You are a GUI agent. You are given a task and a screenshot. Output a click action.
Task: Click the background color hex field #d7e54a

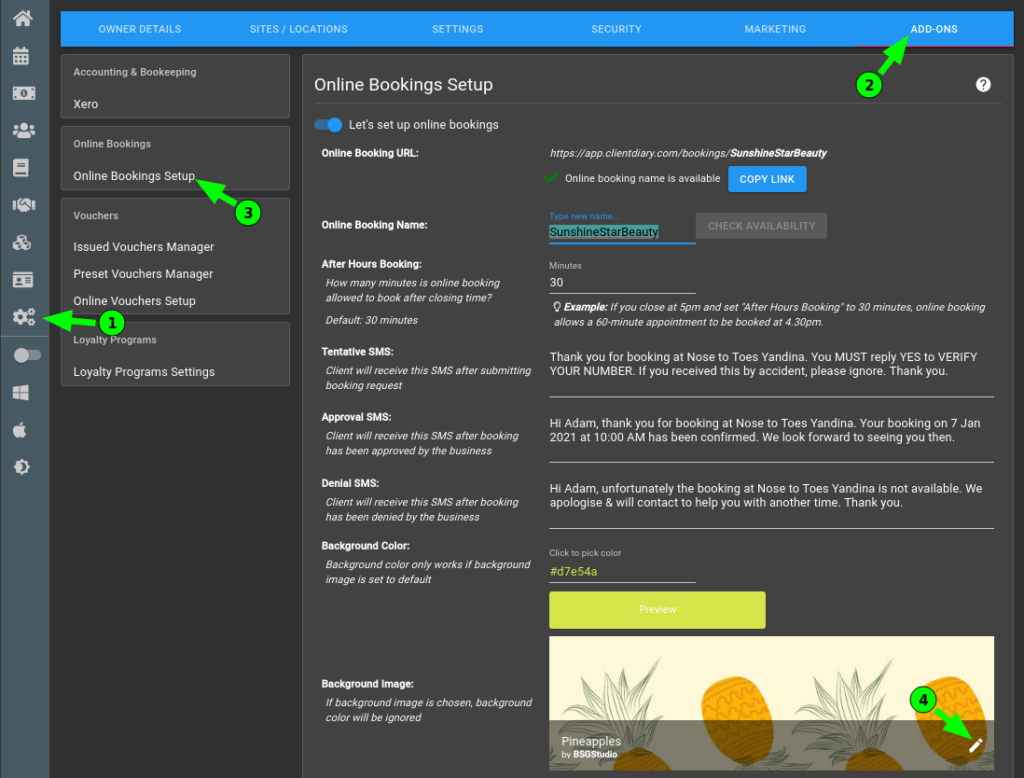(621, 572)
